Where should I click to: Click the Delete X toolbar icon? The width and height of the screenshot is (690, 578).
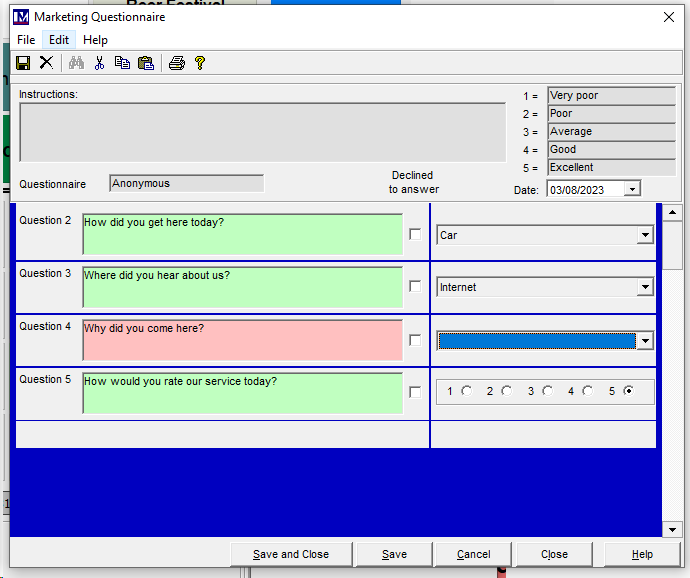[x=46, y=63]
